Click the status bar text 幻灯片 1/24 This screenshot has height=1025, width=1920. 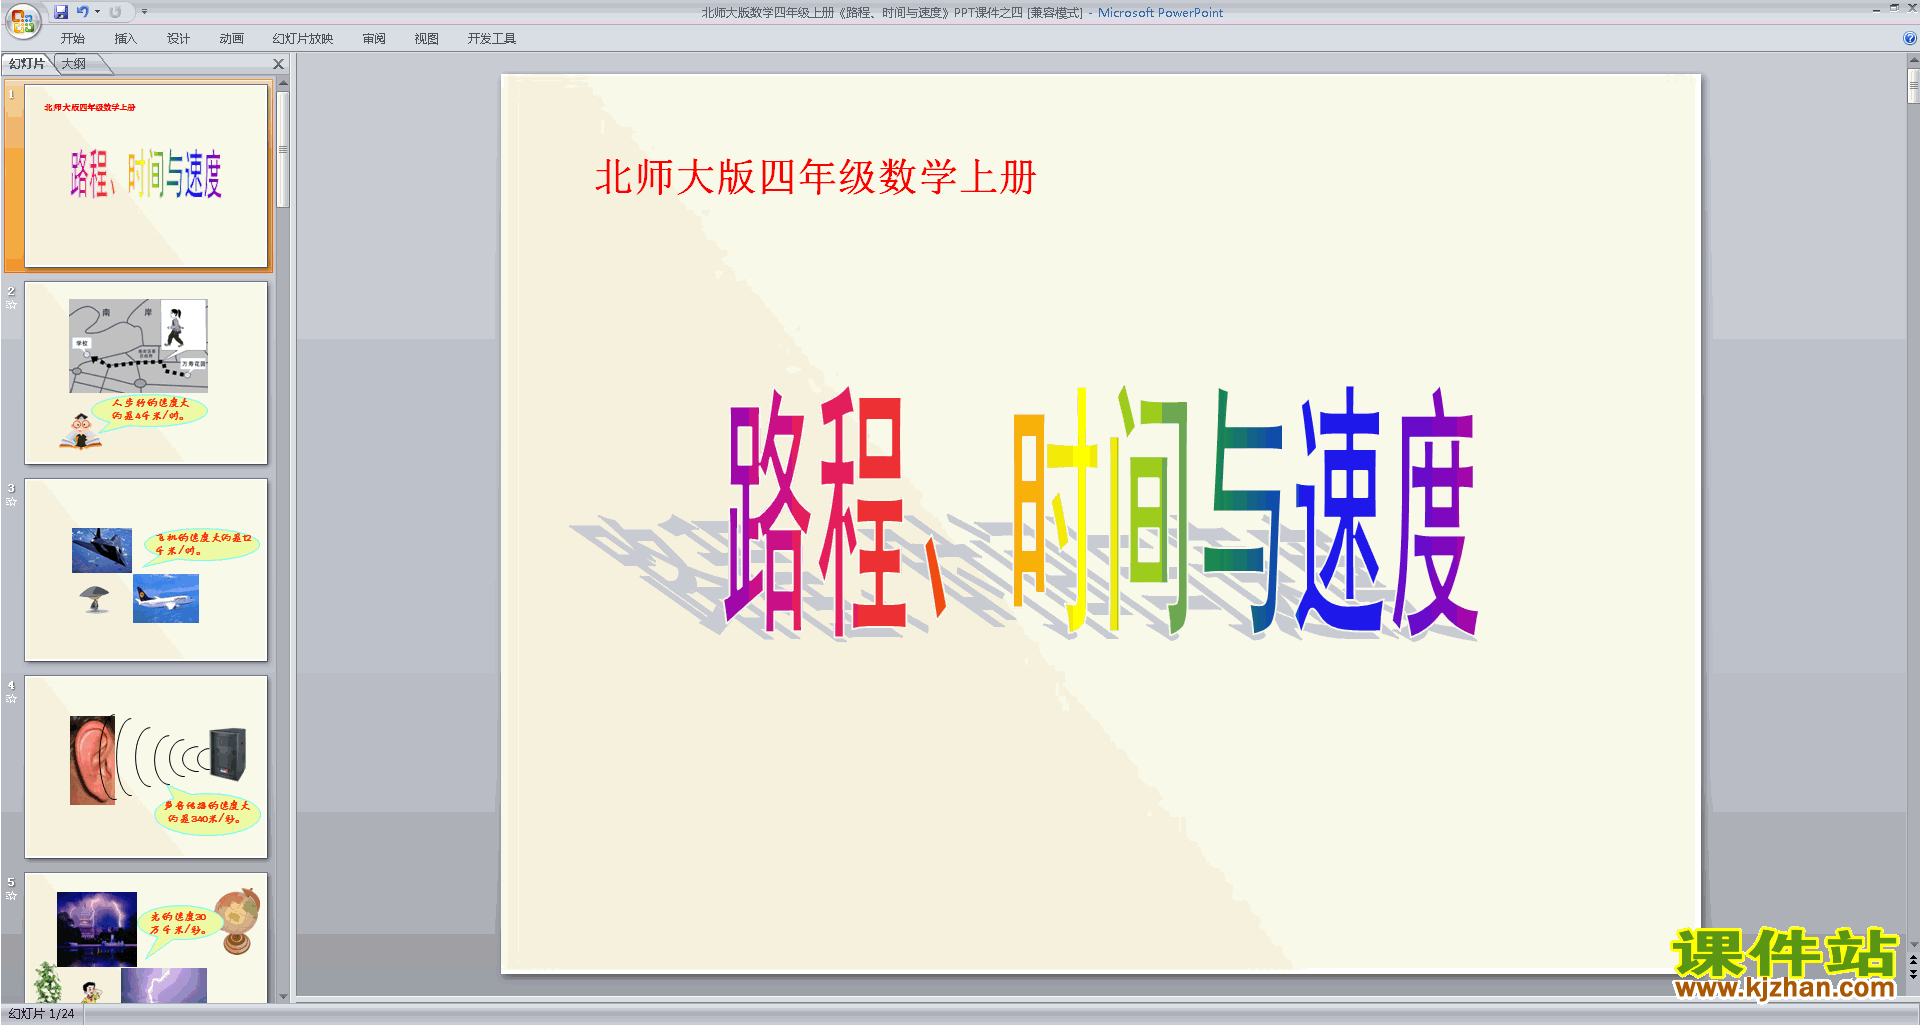(x=42, y=1014)
